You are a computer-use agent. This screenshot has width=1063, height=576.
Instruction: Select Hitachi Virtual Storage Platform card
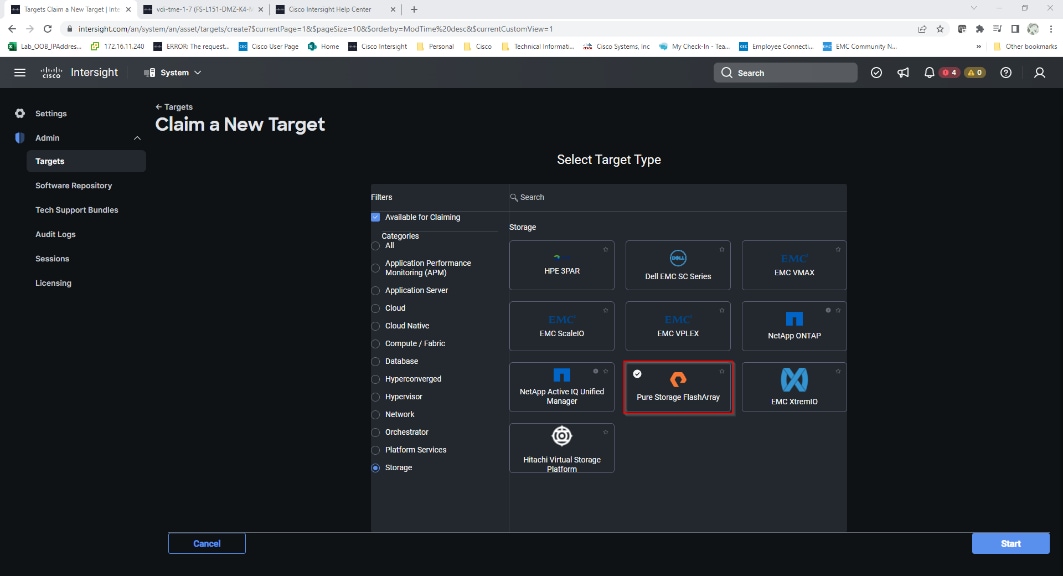pos(562,448)
